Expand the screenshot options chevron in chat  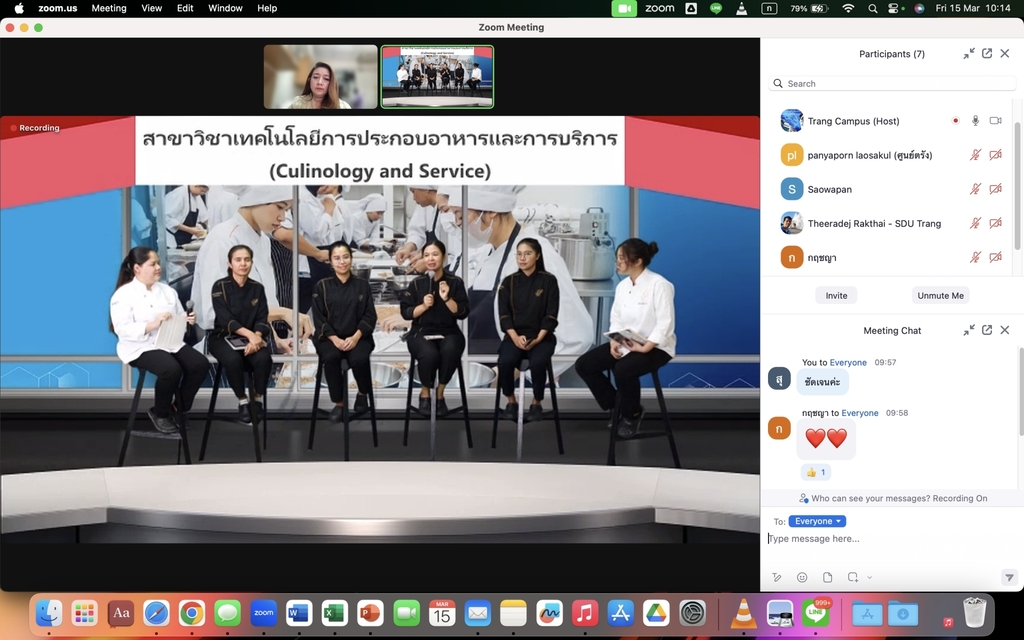pyautogui.click(x=870, y=577)
